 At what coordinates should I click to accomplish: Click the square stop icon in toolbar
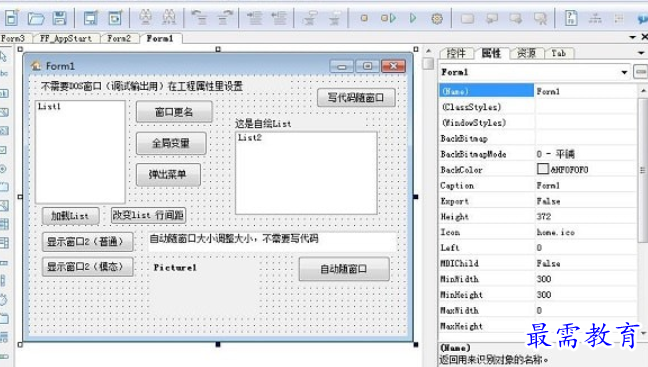coord(364,18)
